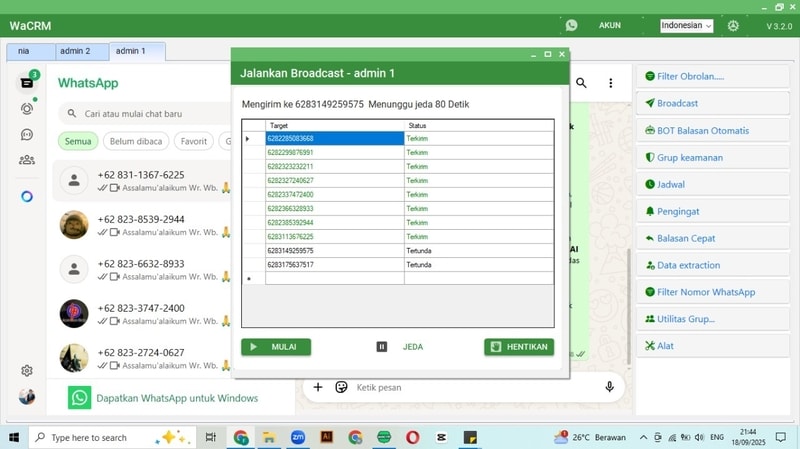Click the pause icon next to JEDA
800x449 pixels.
pyautogui.click(x=382, y=347)
